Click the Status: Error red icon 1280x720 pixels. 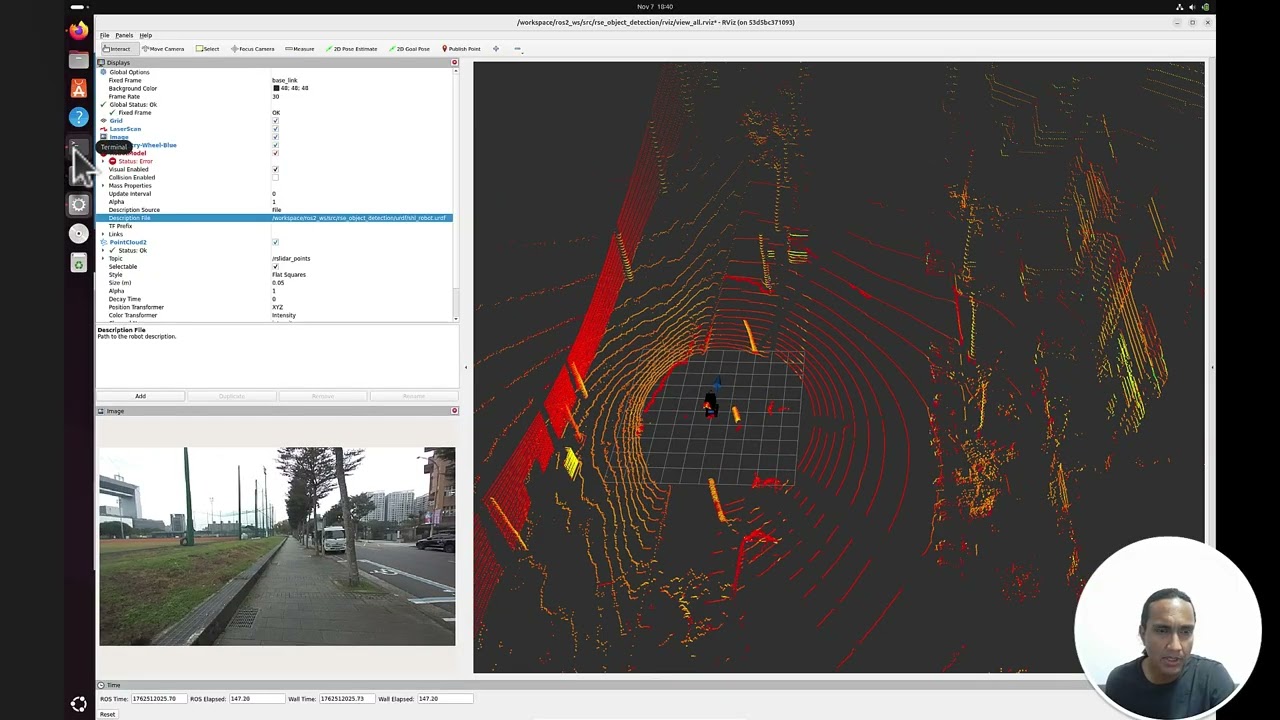tap(112, 161)
